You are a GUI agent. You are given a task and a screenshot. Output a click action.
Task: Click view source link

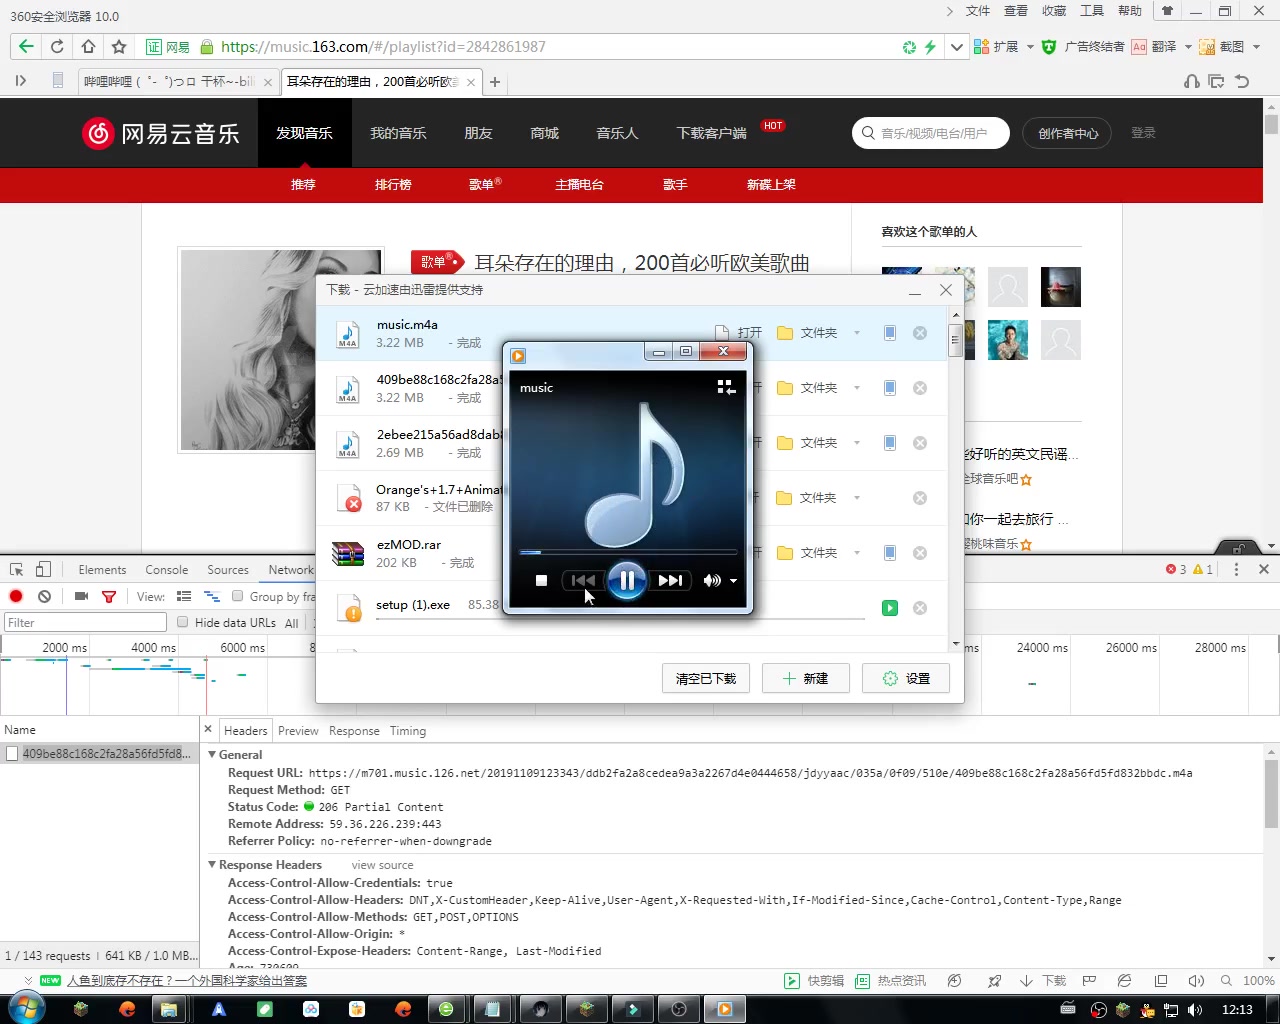[x=382, y=865]
